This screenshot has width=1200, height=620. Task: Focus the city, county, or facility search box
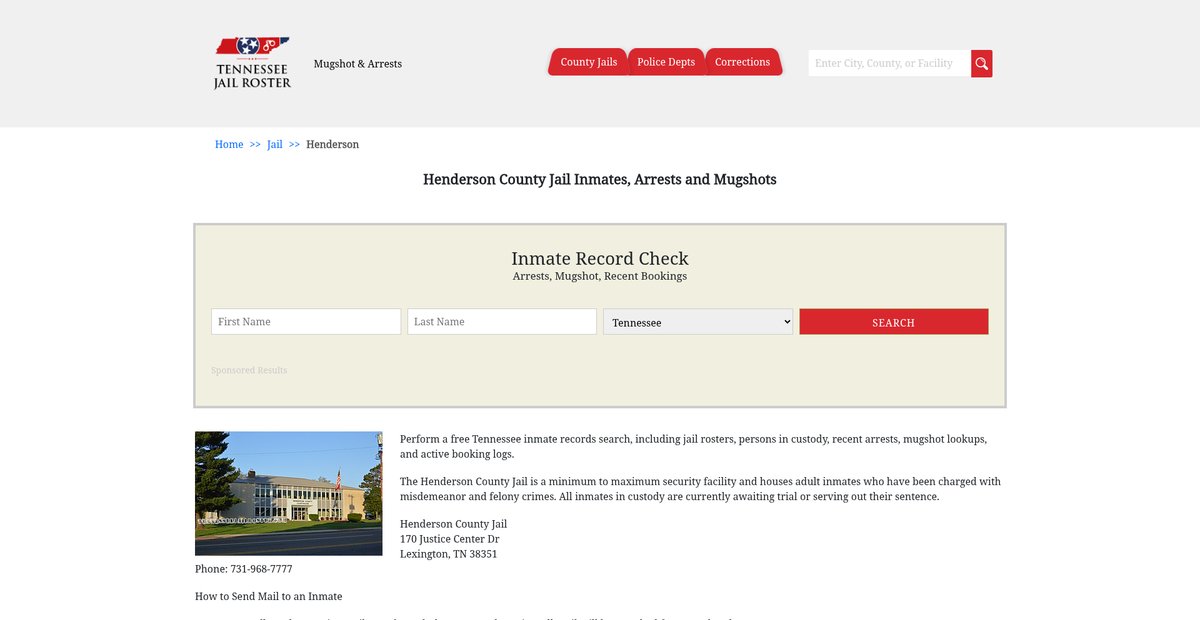(x=888, y=64)
